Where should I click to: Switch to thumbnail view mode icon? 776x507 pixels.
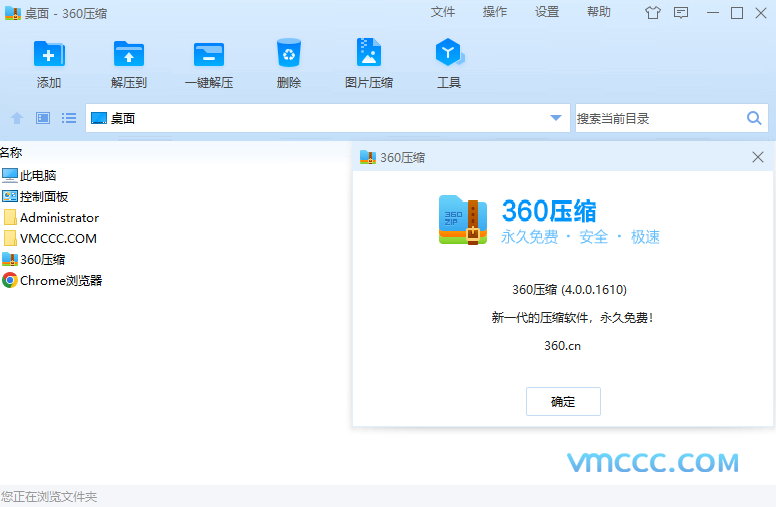coord(43,118)
